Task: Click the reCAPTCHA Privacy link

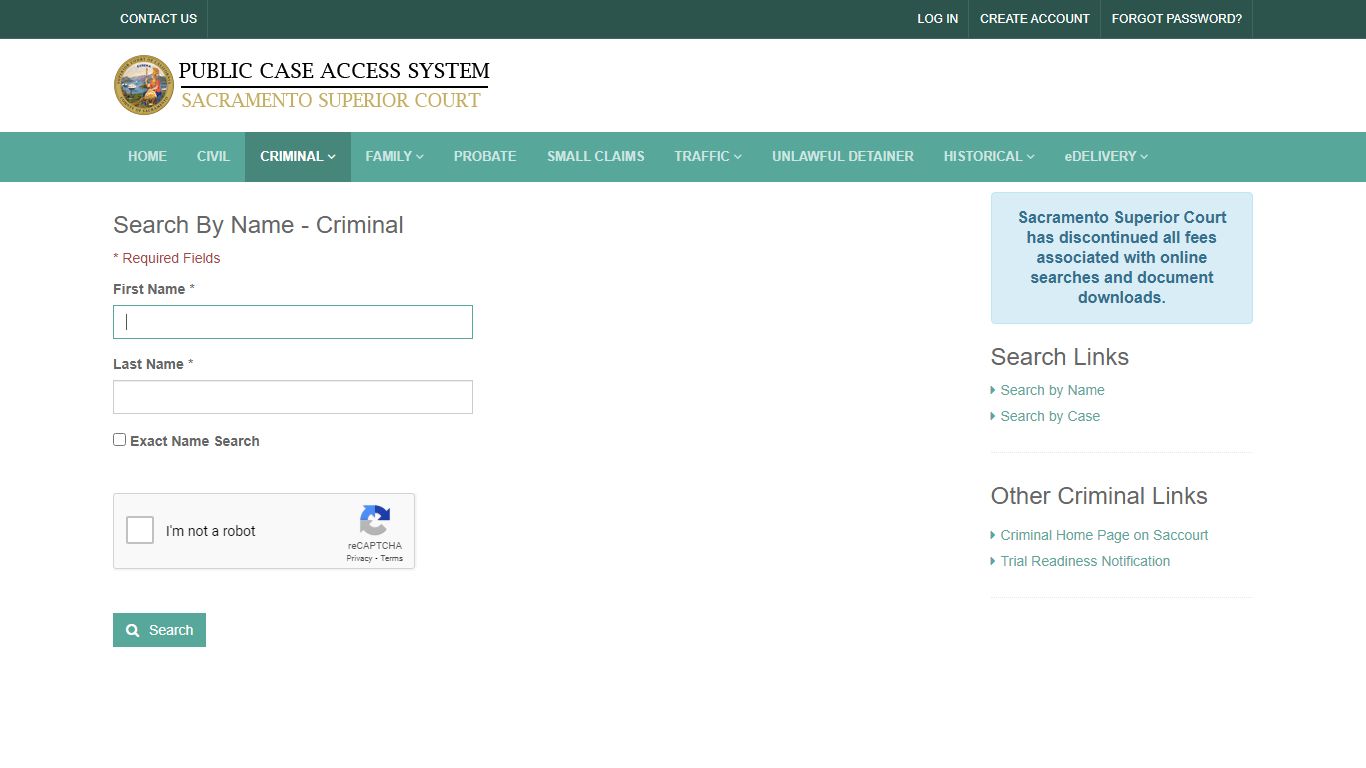Action: [359, 558]
